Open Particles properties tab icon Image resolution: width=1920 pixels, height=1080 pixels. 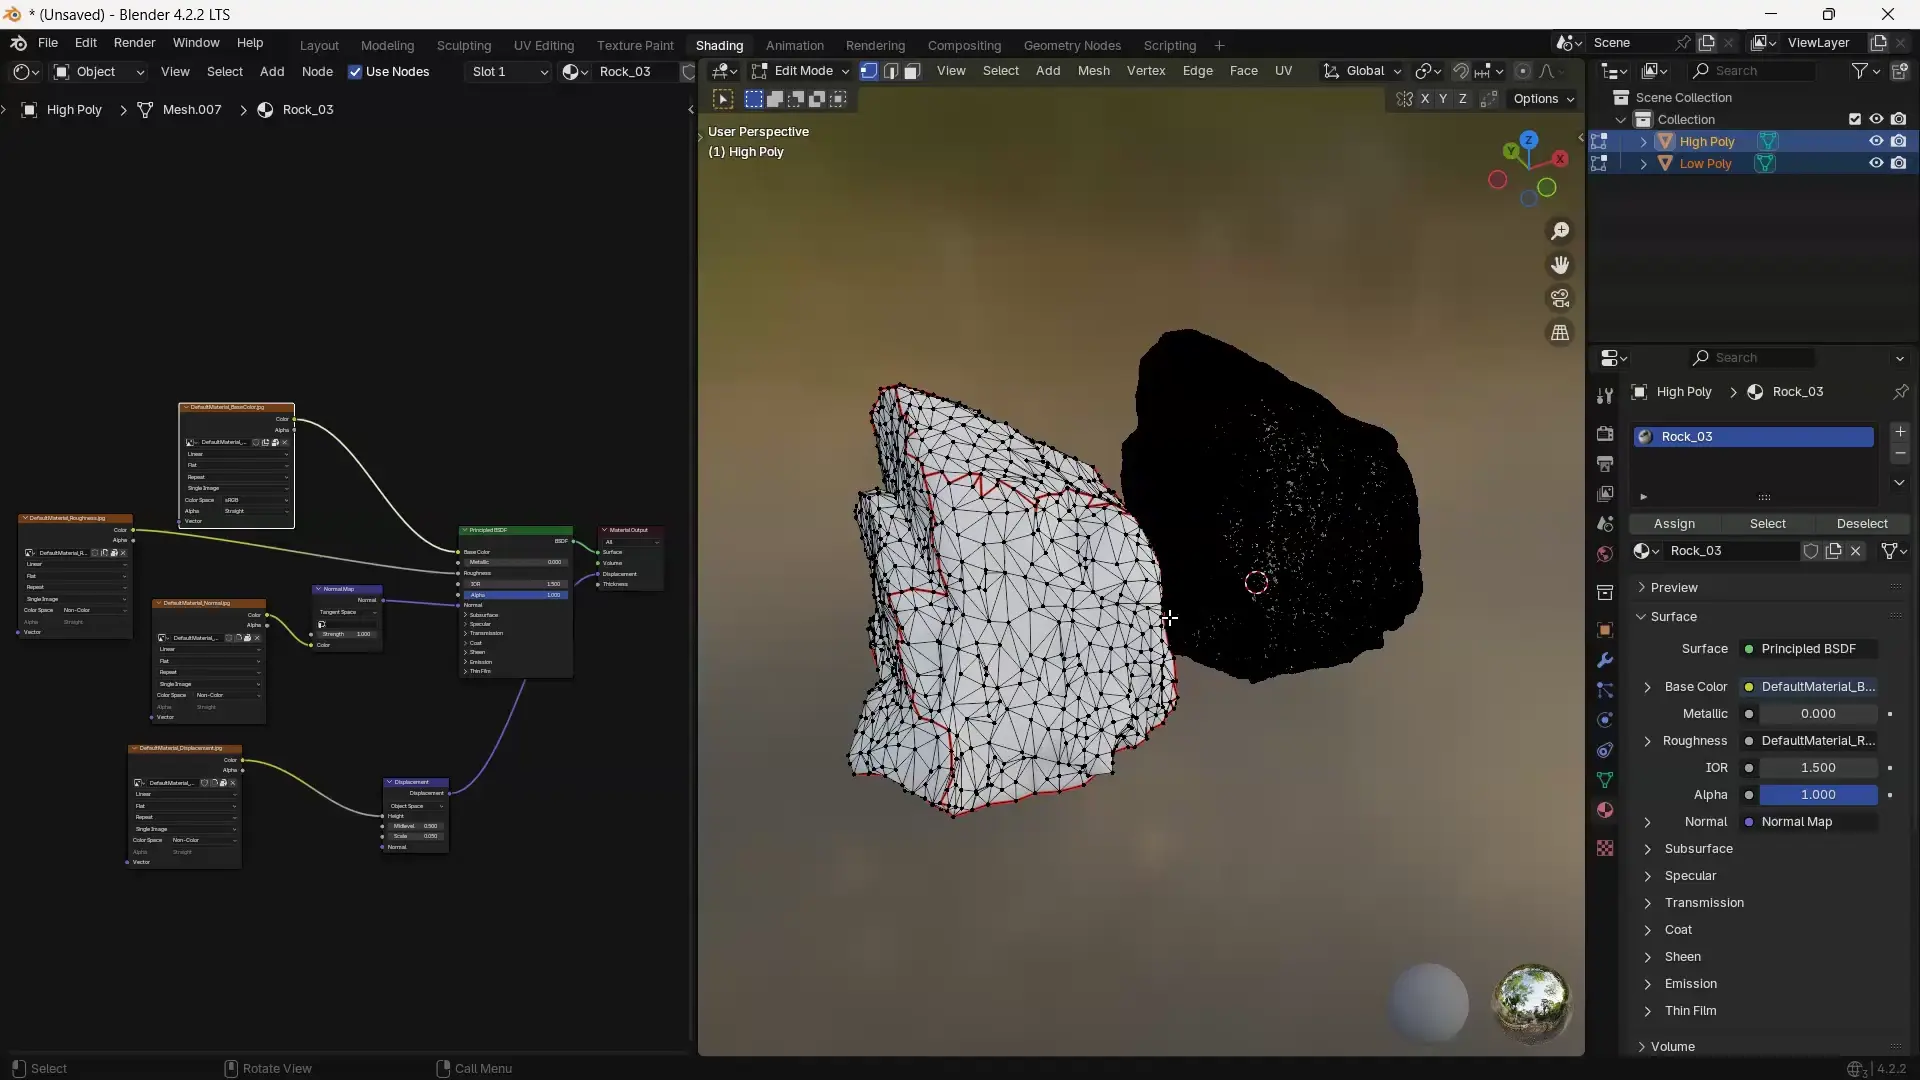[1605, 690]
